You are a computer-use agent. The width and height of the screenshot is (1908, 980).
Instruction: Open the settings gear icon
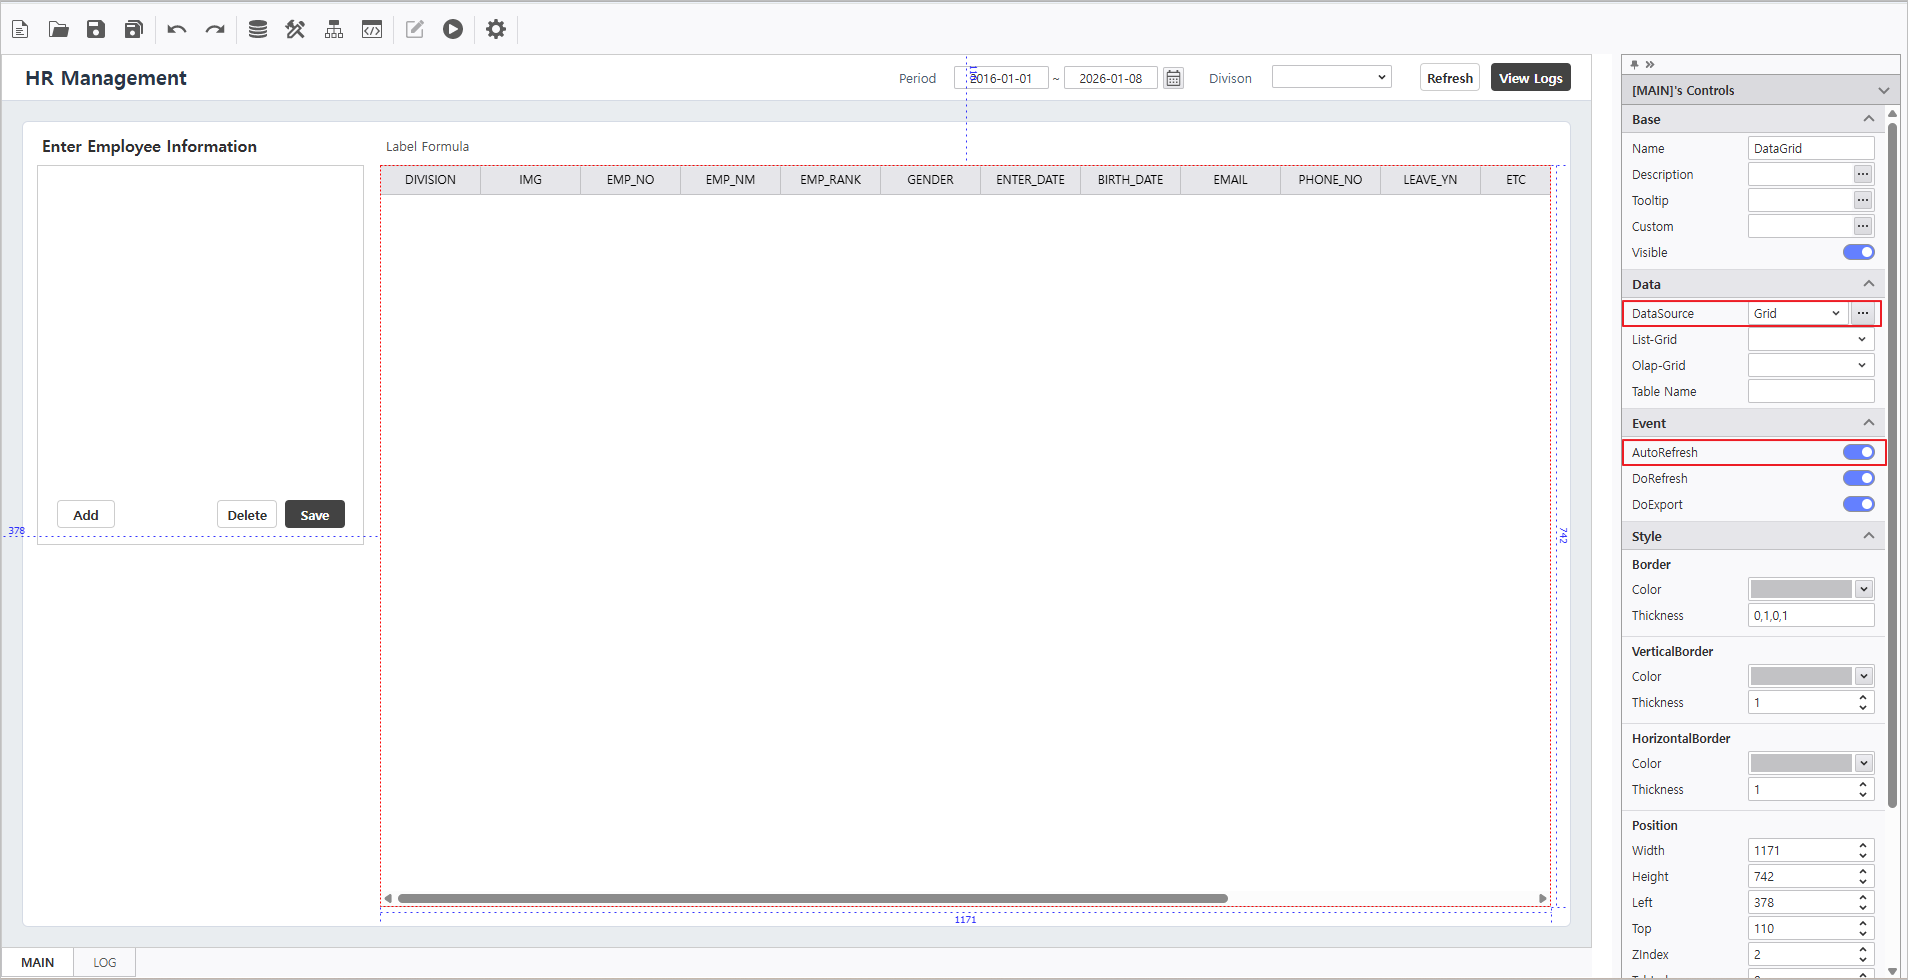click(x=496, y=29)
